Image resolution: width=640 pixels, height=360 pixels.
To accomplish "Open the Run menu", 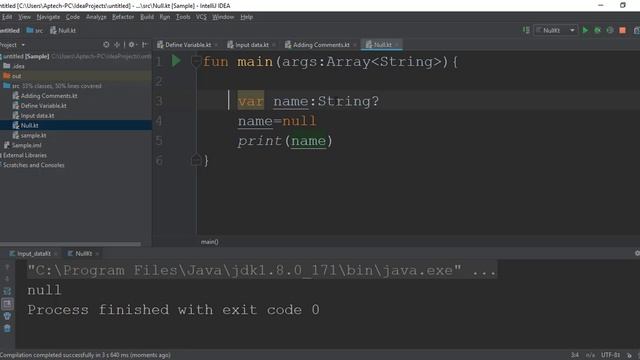I will pos(164,17).
